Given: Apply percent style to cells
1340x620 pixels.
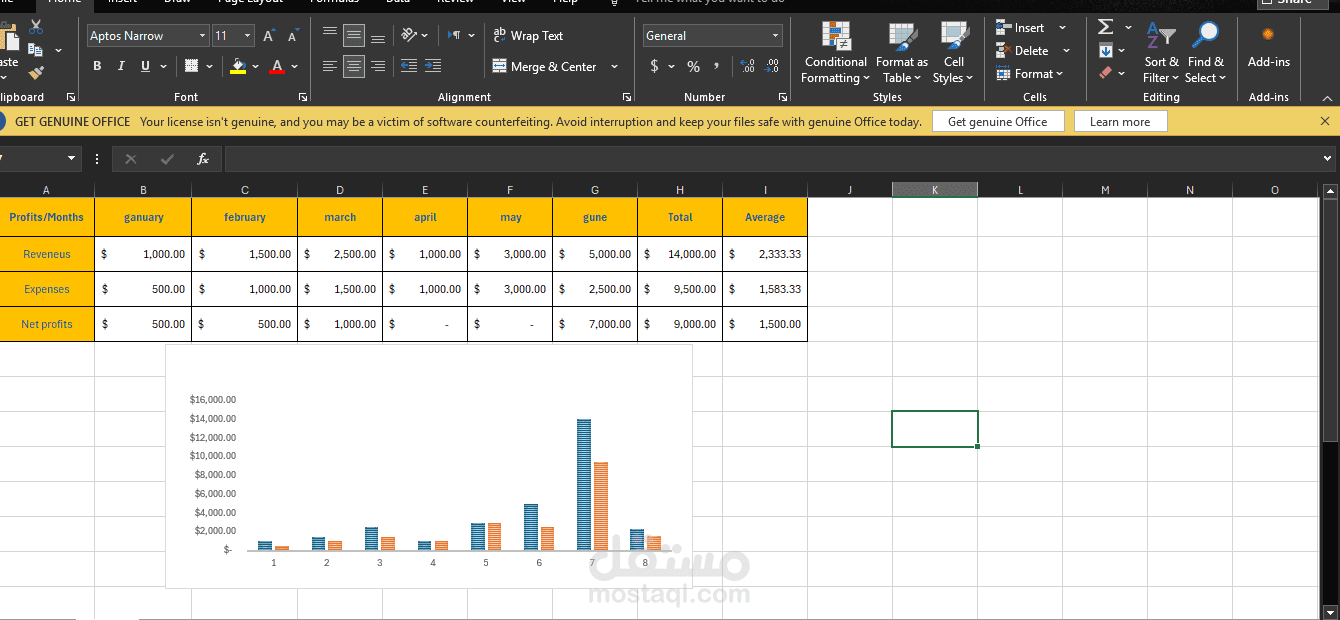Looking at the screenshot, I should click(x=693, y=66).
